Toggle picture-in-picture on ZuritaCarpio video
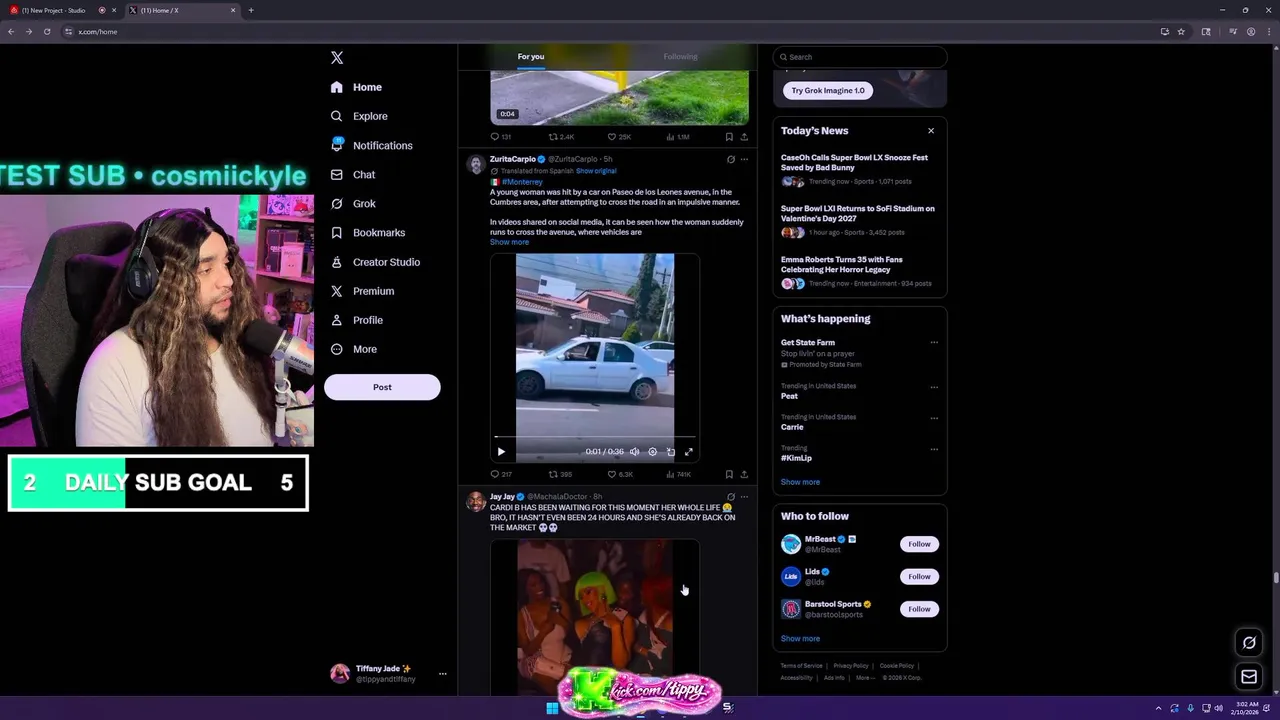 (670, 452)
